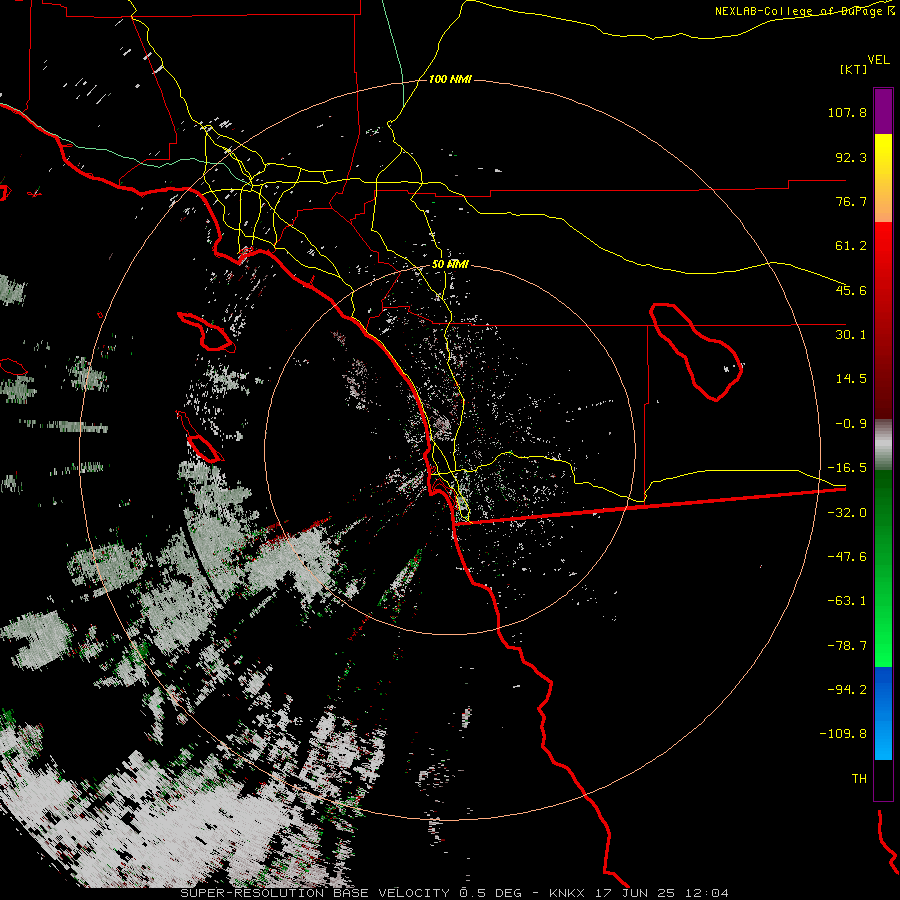Click the Super-Resolution Base Velocity caption
This screenshot has width=900, height=900.
[454, 893]
